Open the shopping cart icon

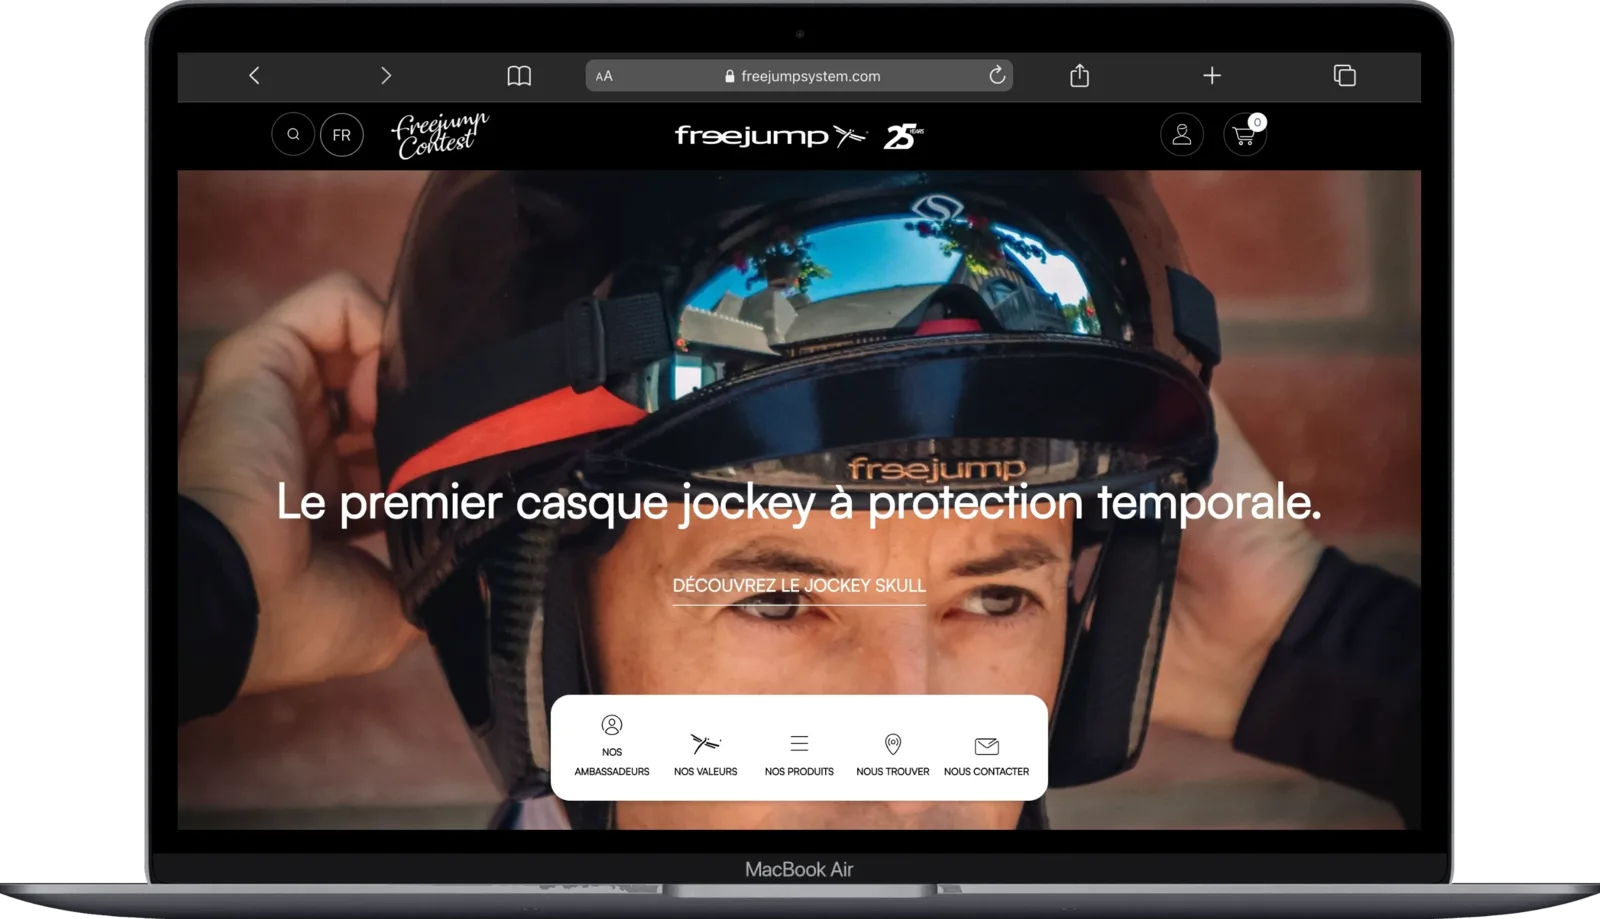[1245, 135]
